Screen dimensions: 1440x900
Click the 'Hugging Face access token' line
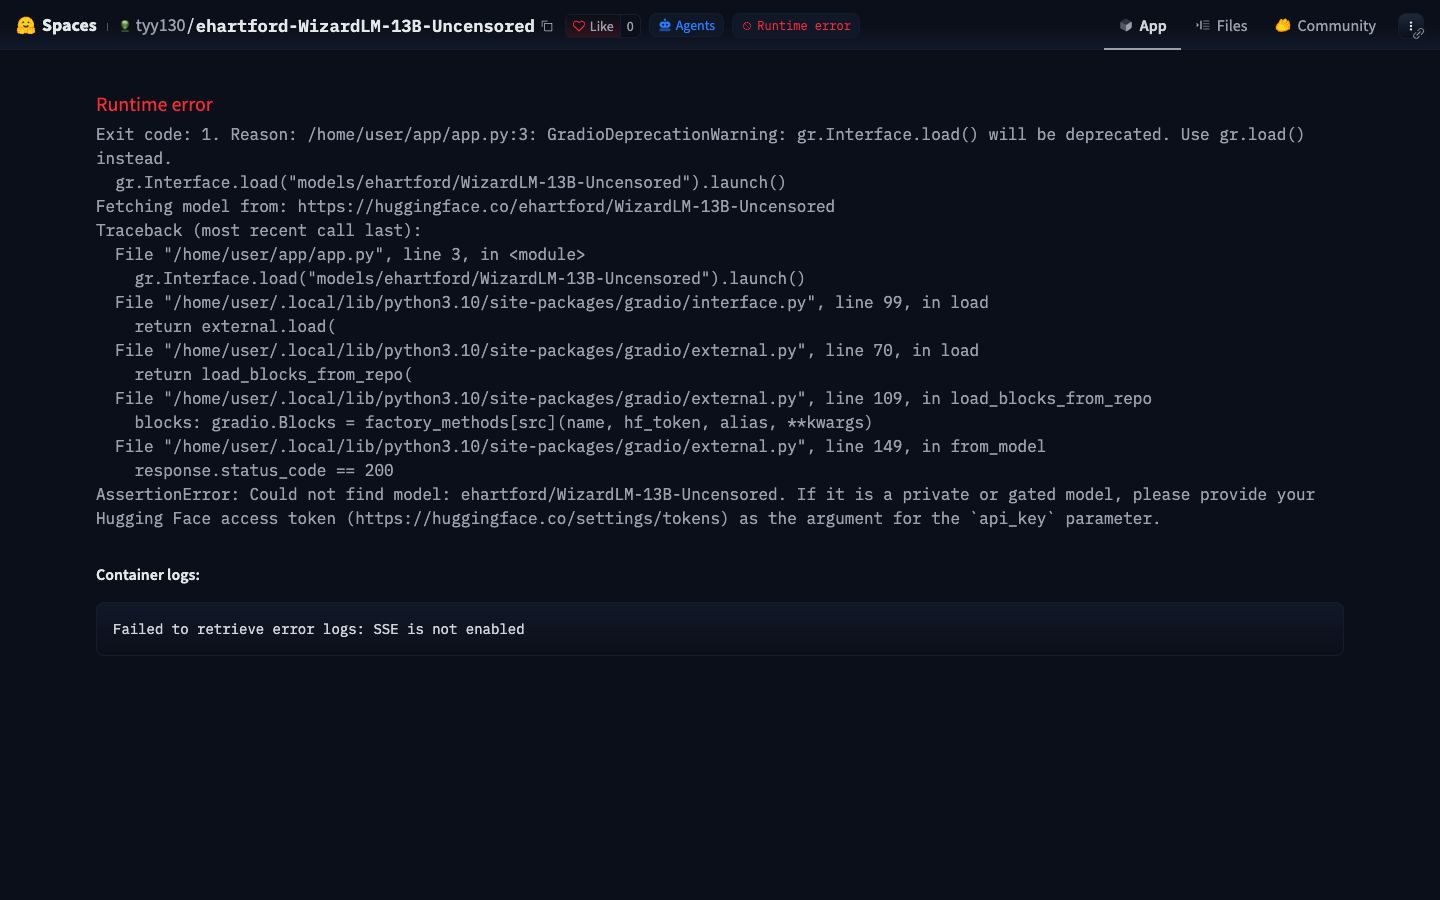(x=628, y=518)
